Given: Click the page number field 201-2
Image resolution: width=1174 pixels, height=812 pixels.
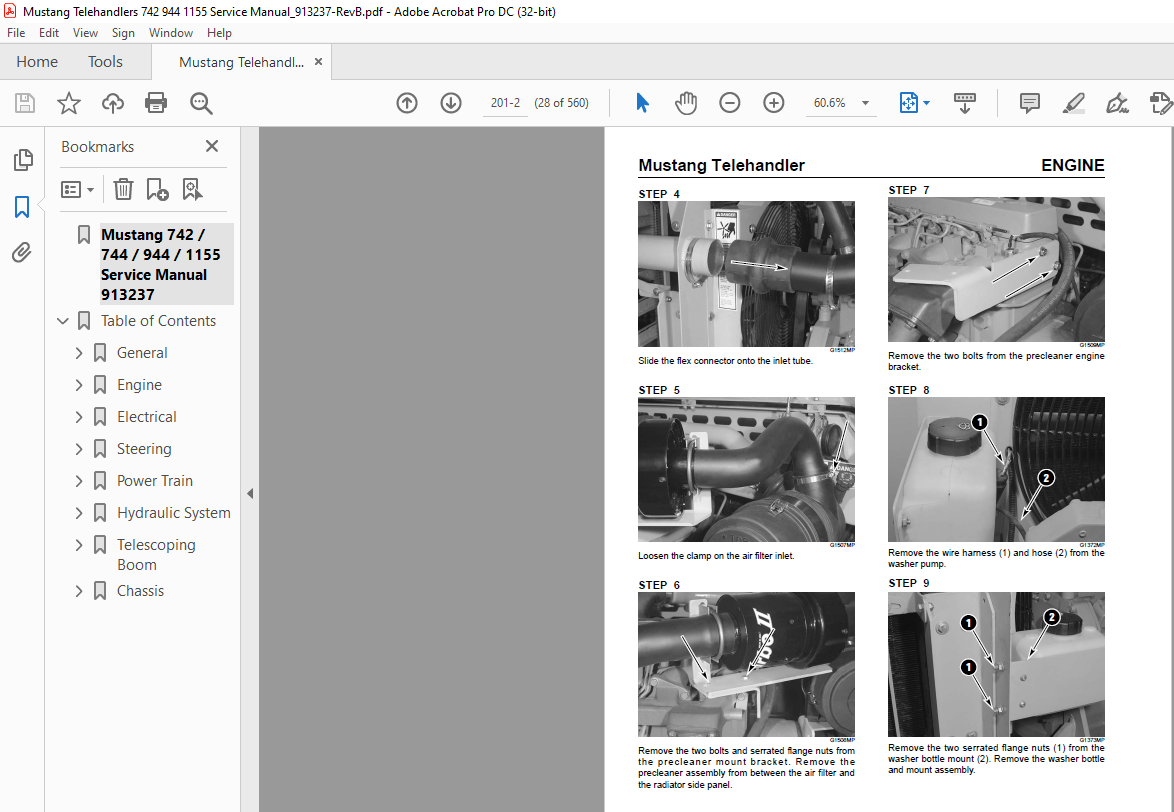Looking at the screenshot, I should (505, 103).
